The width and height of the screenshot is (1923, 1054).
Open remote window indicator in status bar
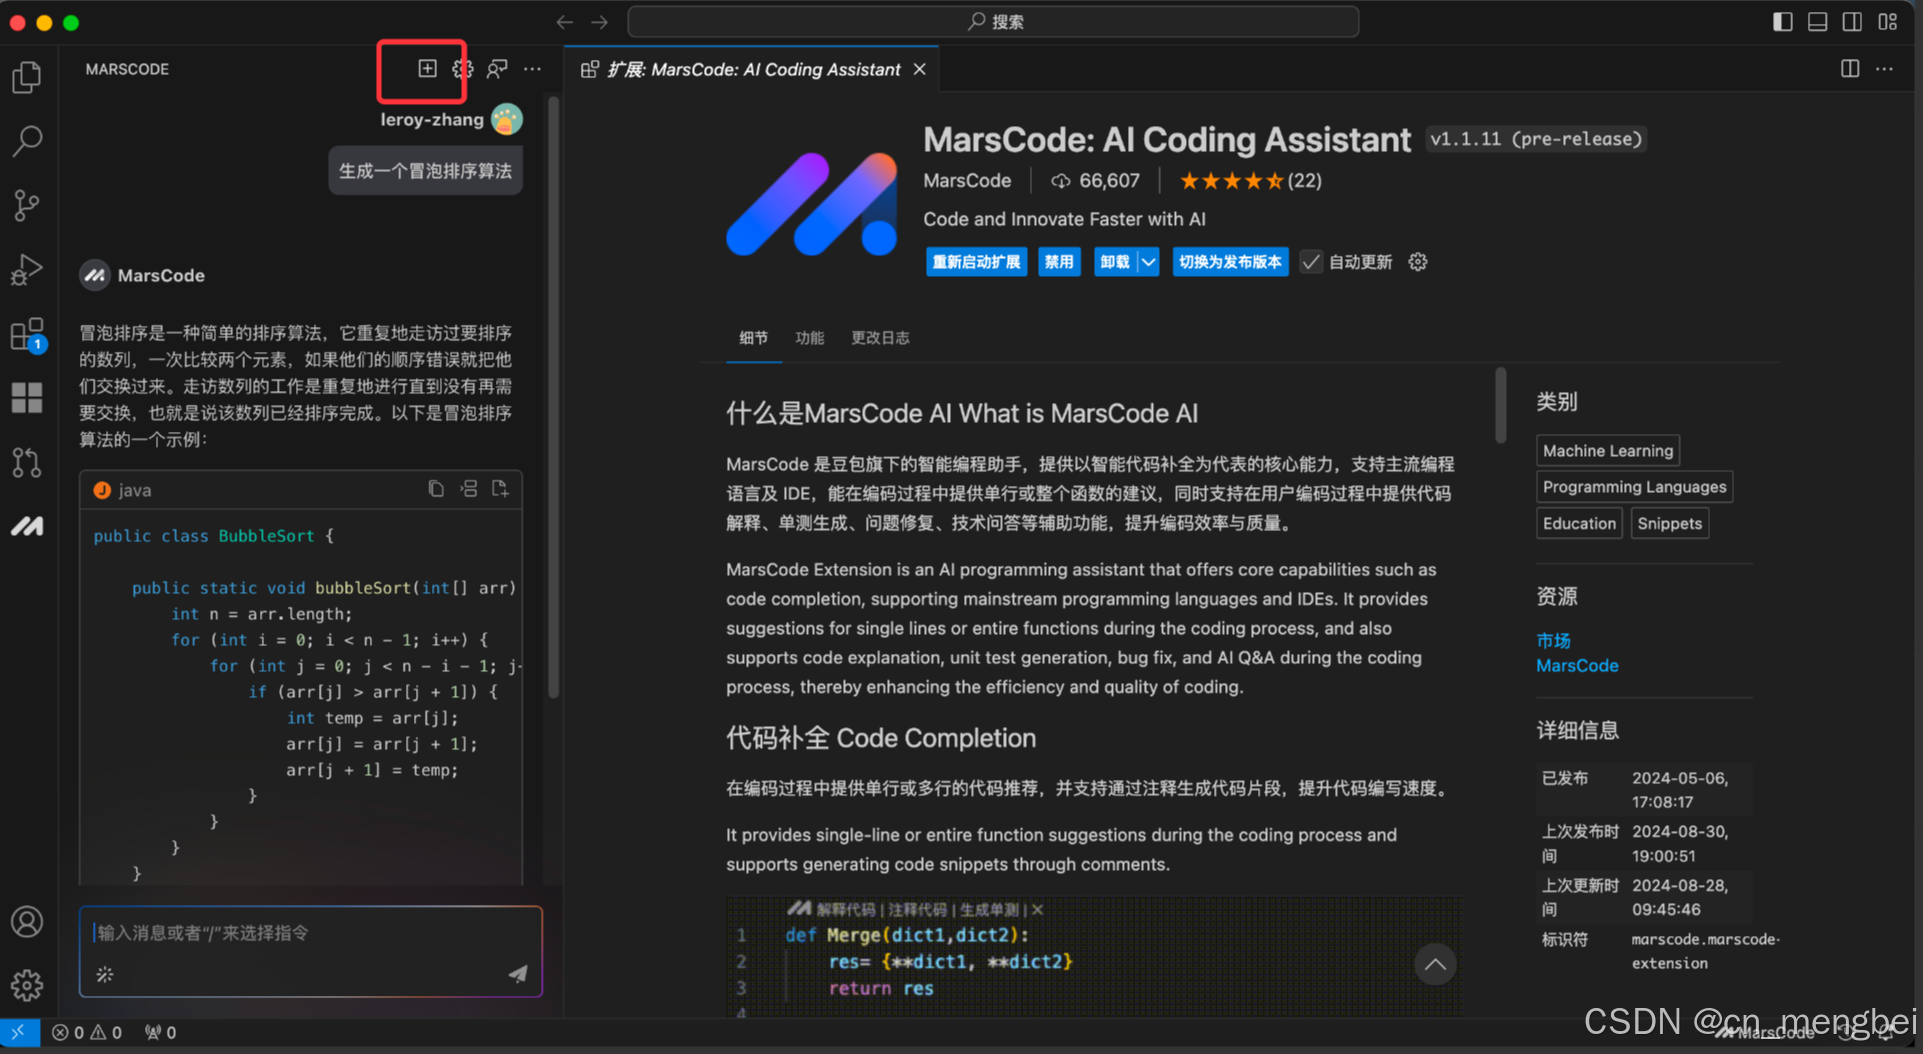19,1032
